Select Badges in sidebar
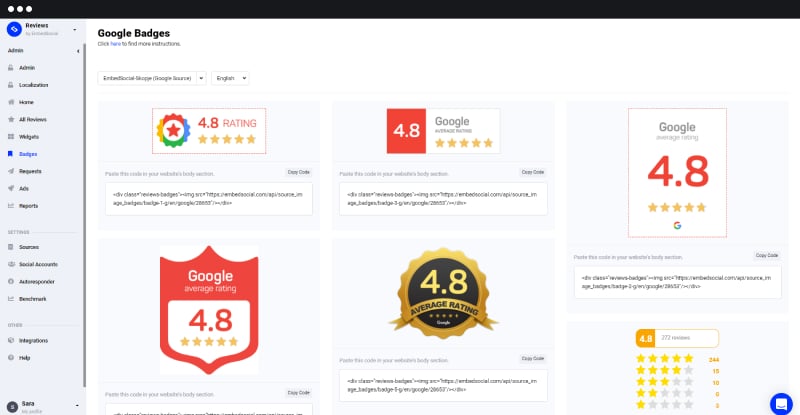The width and height of the screenshot is (800, 415). coord(28,154)
